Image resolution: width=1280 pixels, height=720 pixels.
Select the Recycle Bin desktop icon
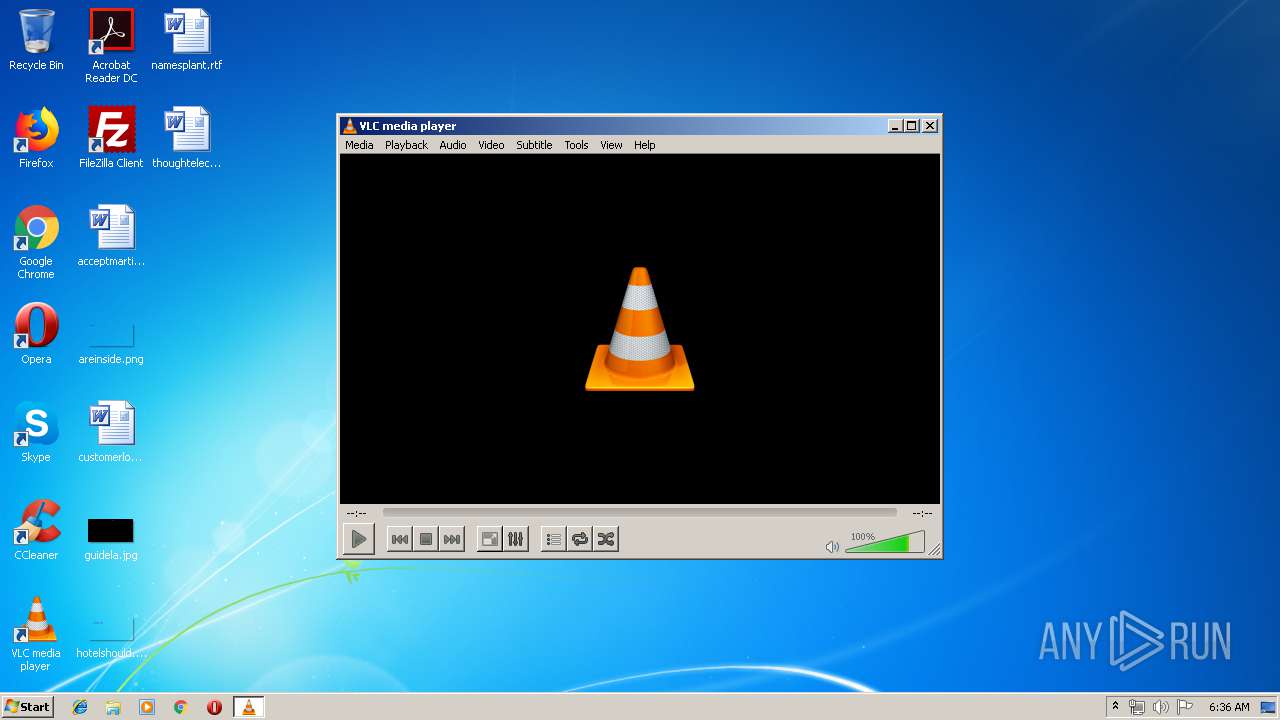pos(36,41)
